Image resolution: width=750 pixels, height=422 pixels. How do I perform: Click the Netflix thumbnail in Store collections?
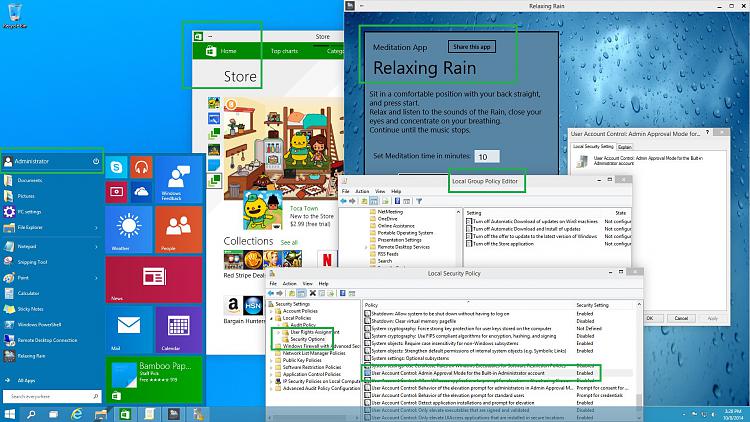coord(327,259)
